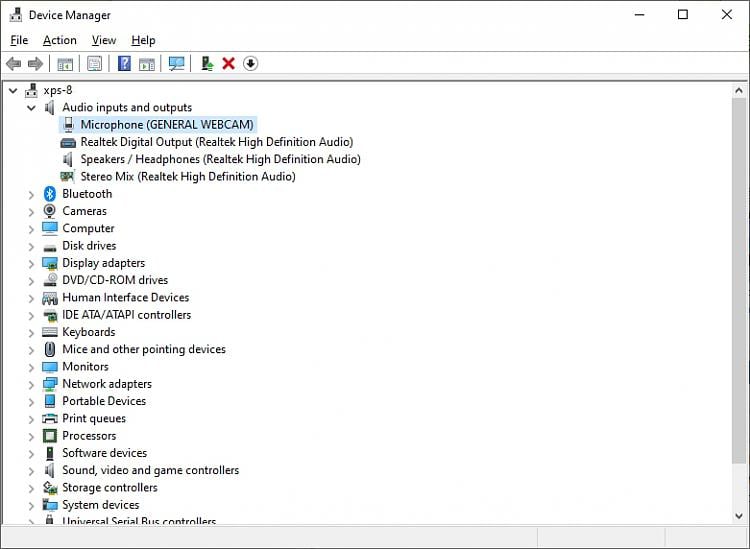
Task: Expand the Display adapters category
Action: pyautogui.click(x=32, y=264)
